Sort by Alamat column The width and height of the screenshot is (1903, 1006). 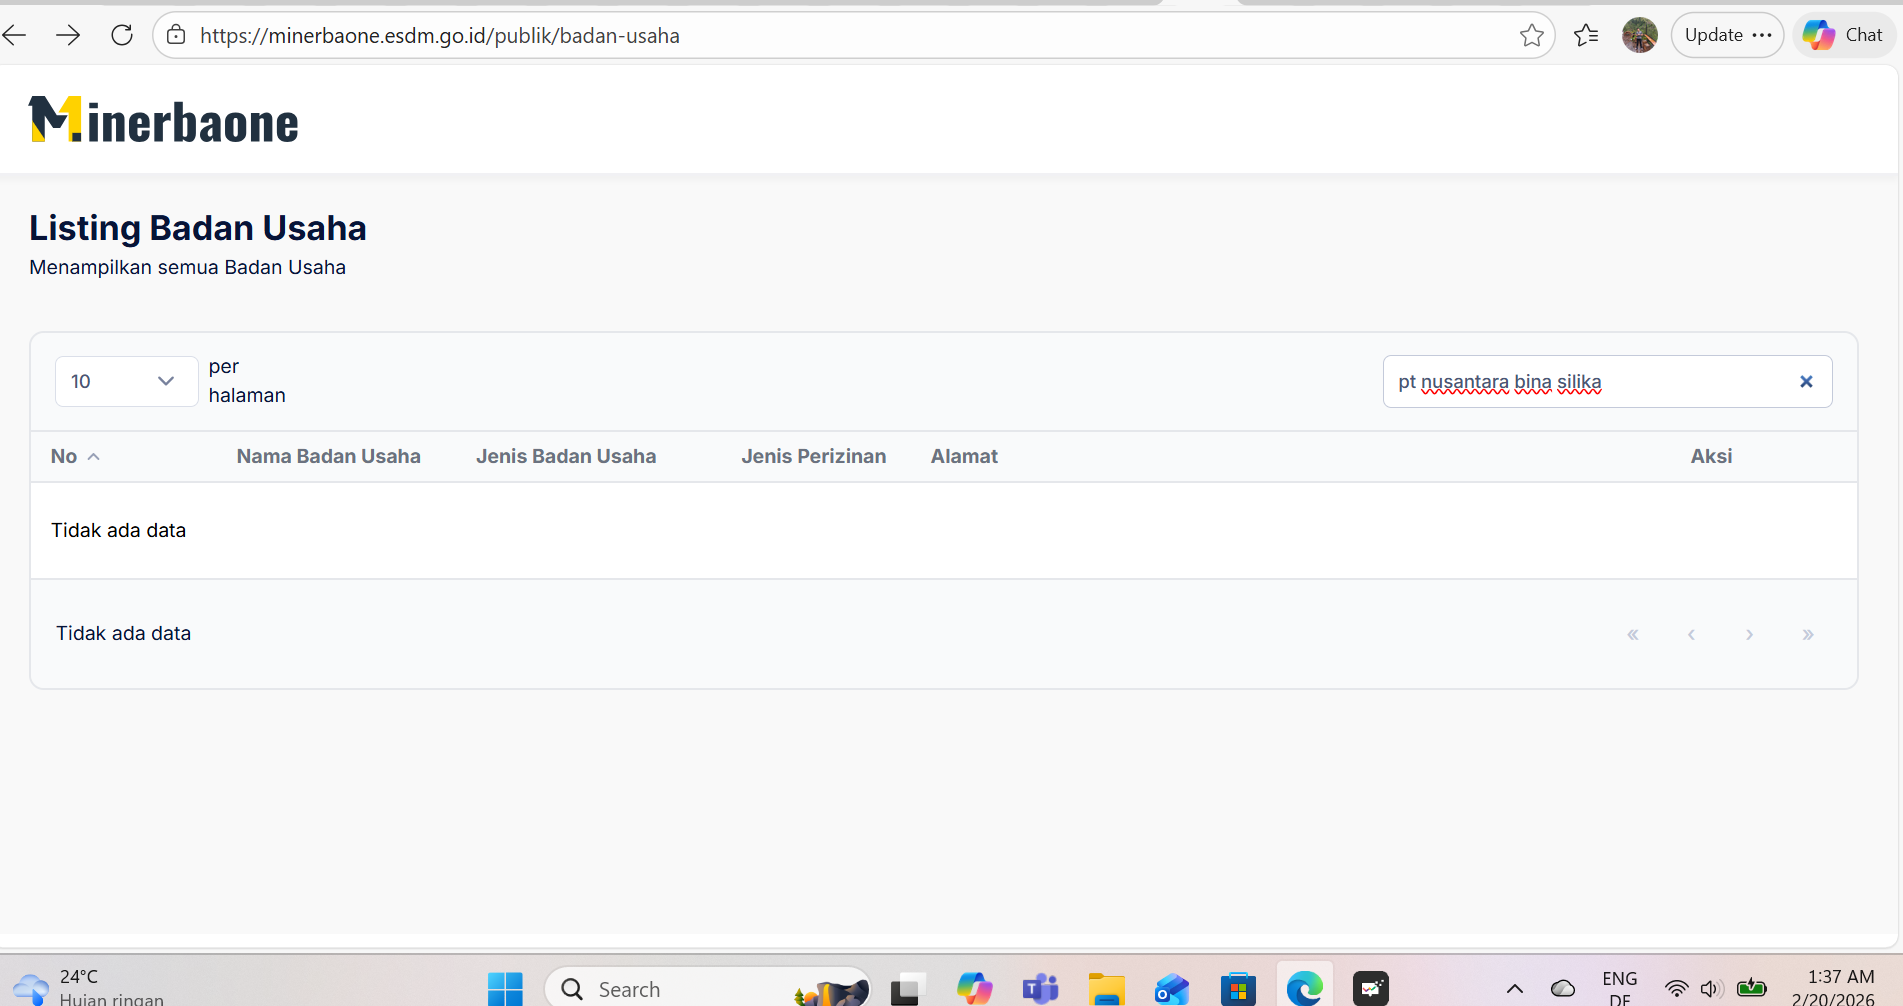coord(964,456)
